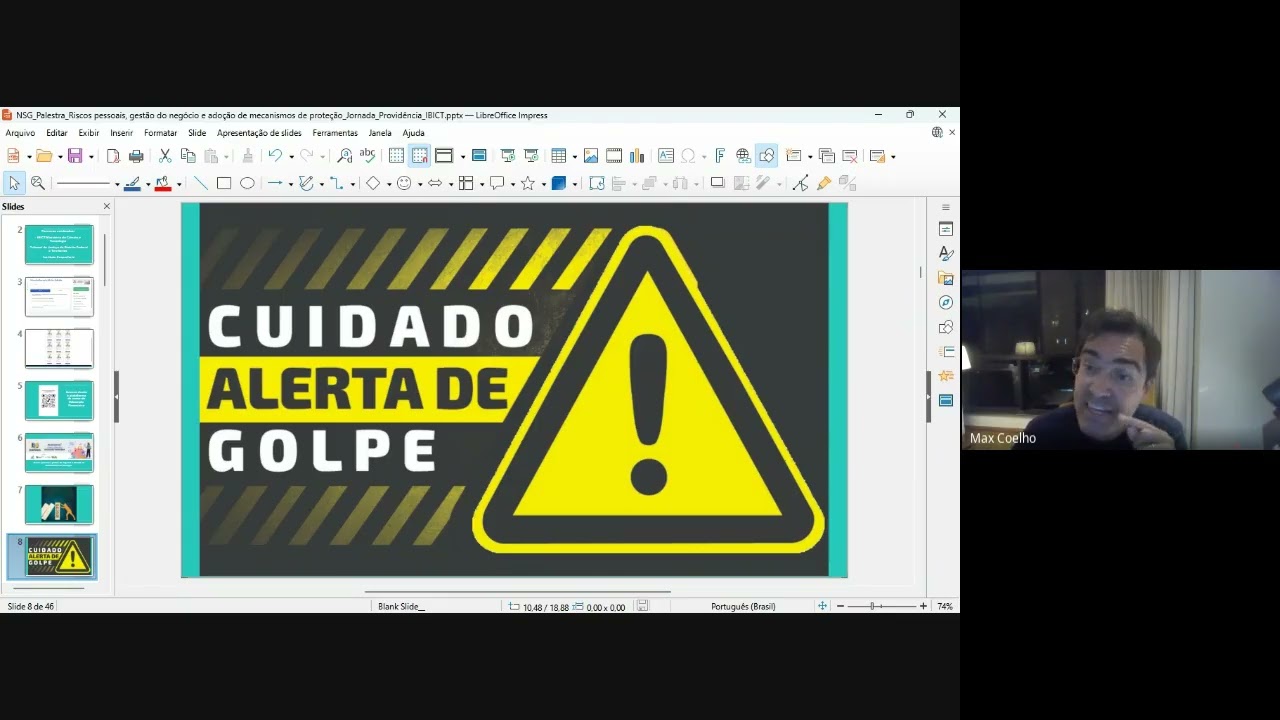
Task: Run the spelling check (abc icon)
Action: [x=367, y=156]
